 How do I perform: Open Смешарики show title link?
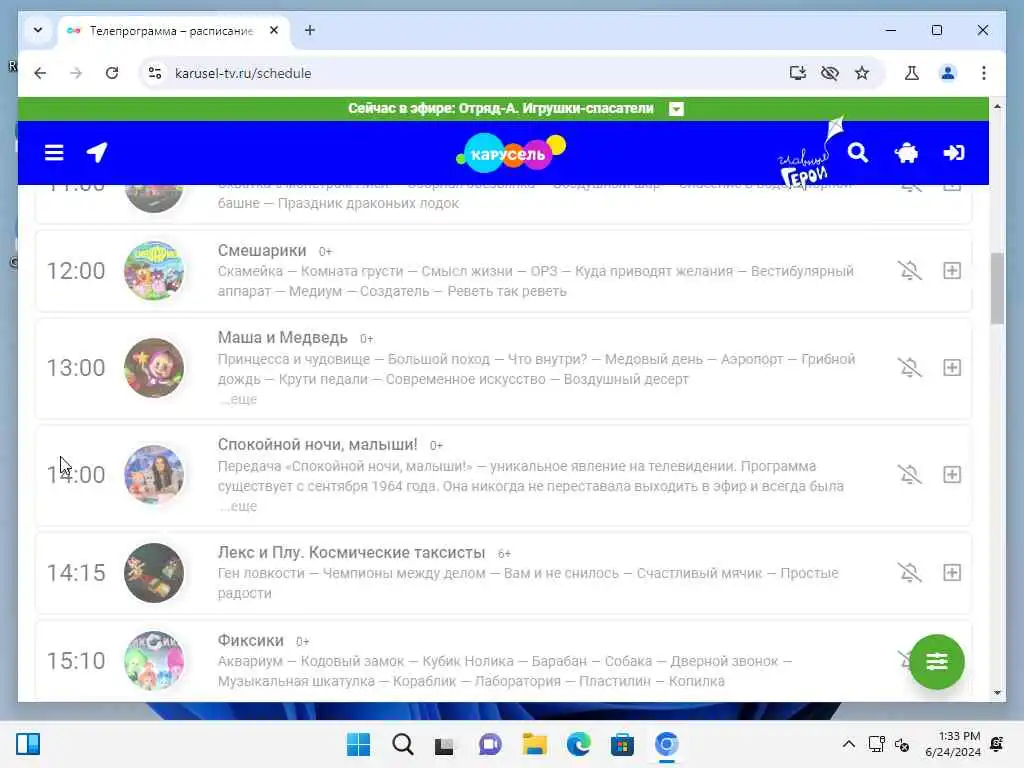coord(262,251)
